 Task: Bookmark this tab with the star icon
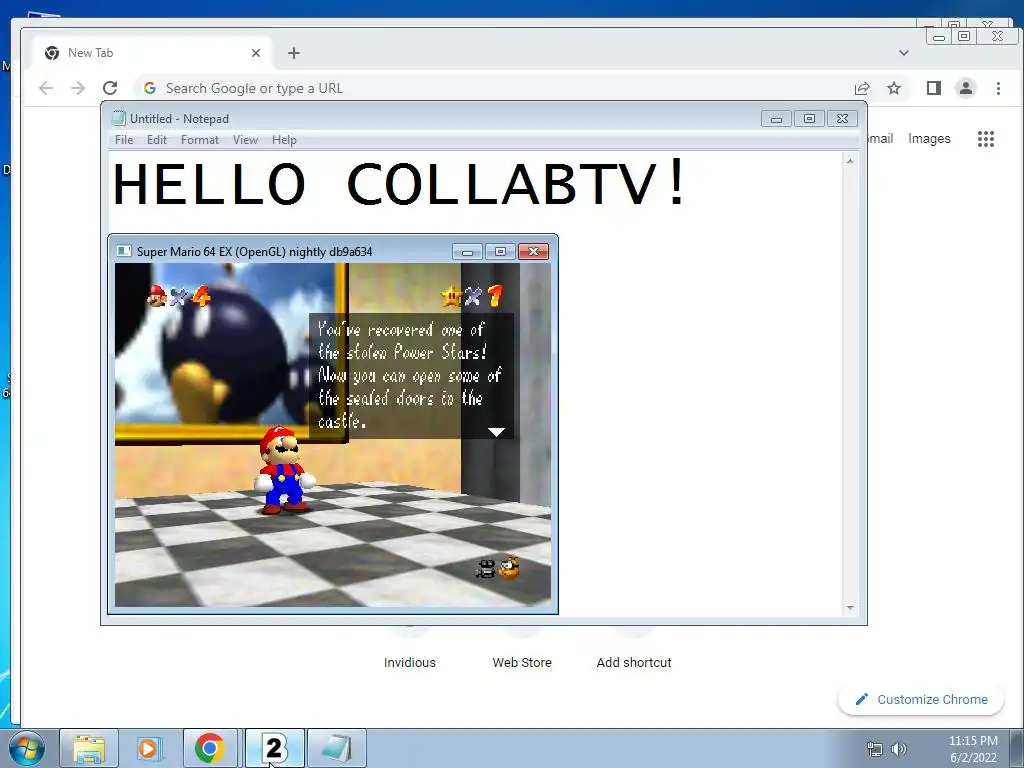pos(894,88)
